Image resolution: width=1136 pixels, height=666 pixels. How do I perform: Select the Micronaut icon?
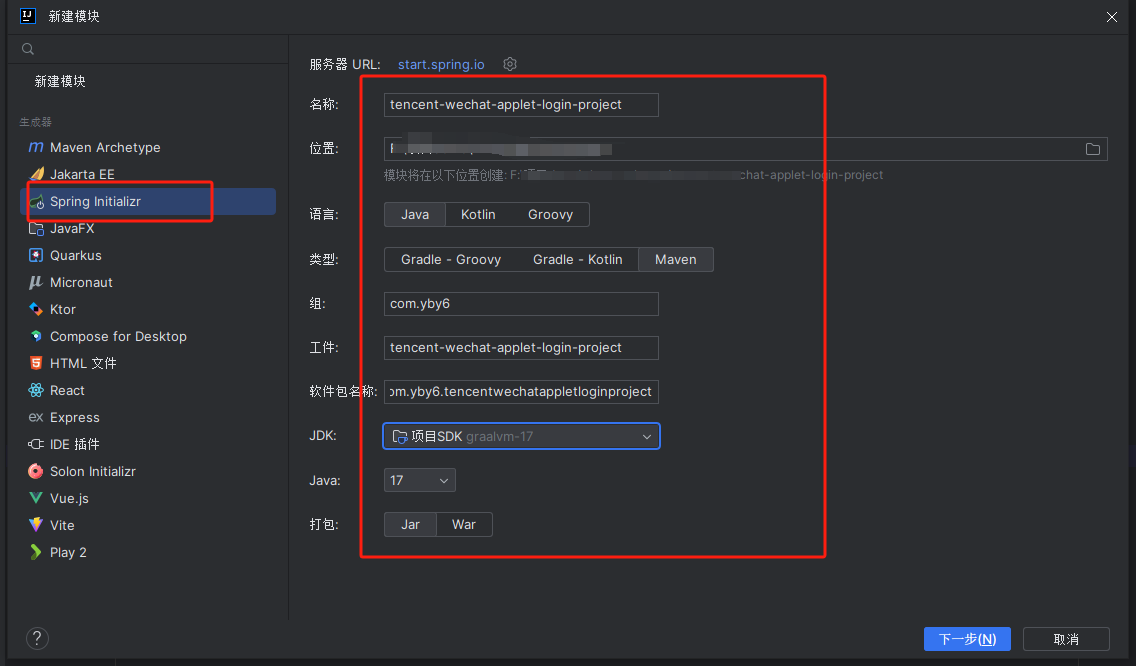tap(36, 282)
